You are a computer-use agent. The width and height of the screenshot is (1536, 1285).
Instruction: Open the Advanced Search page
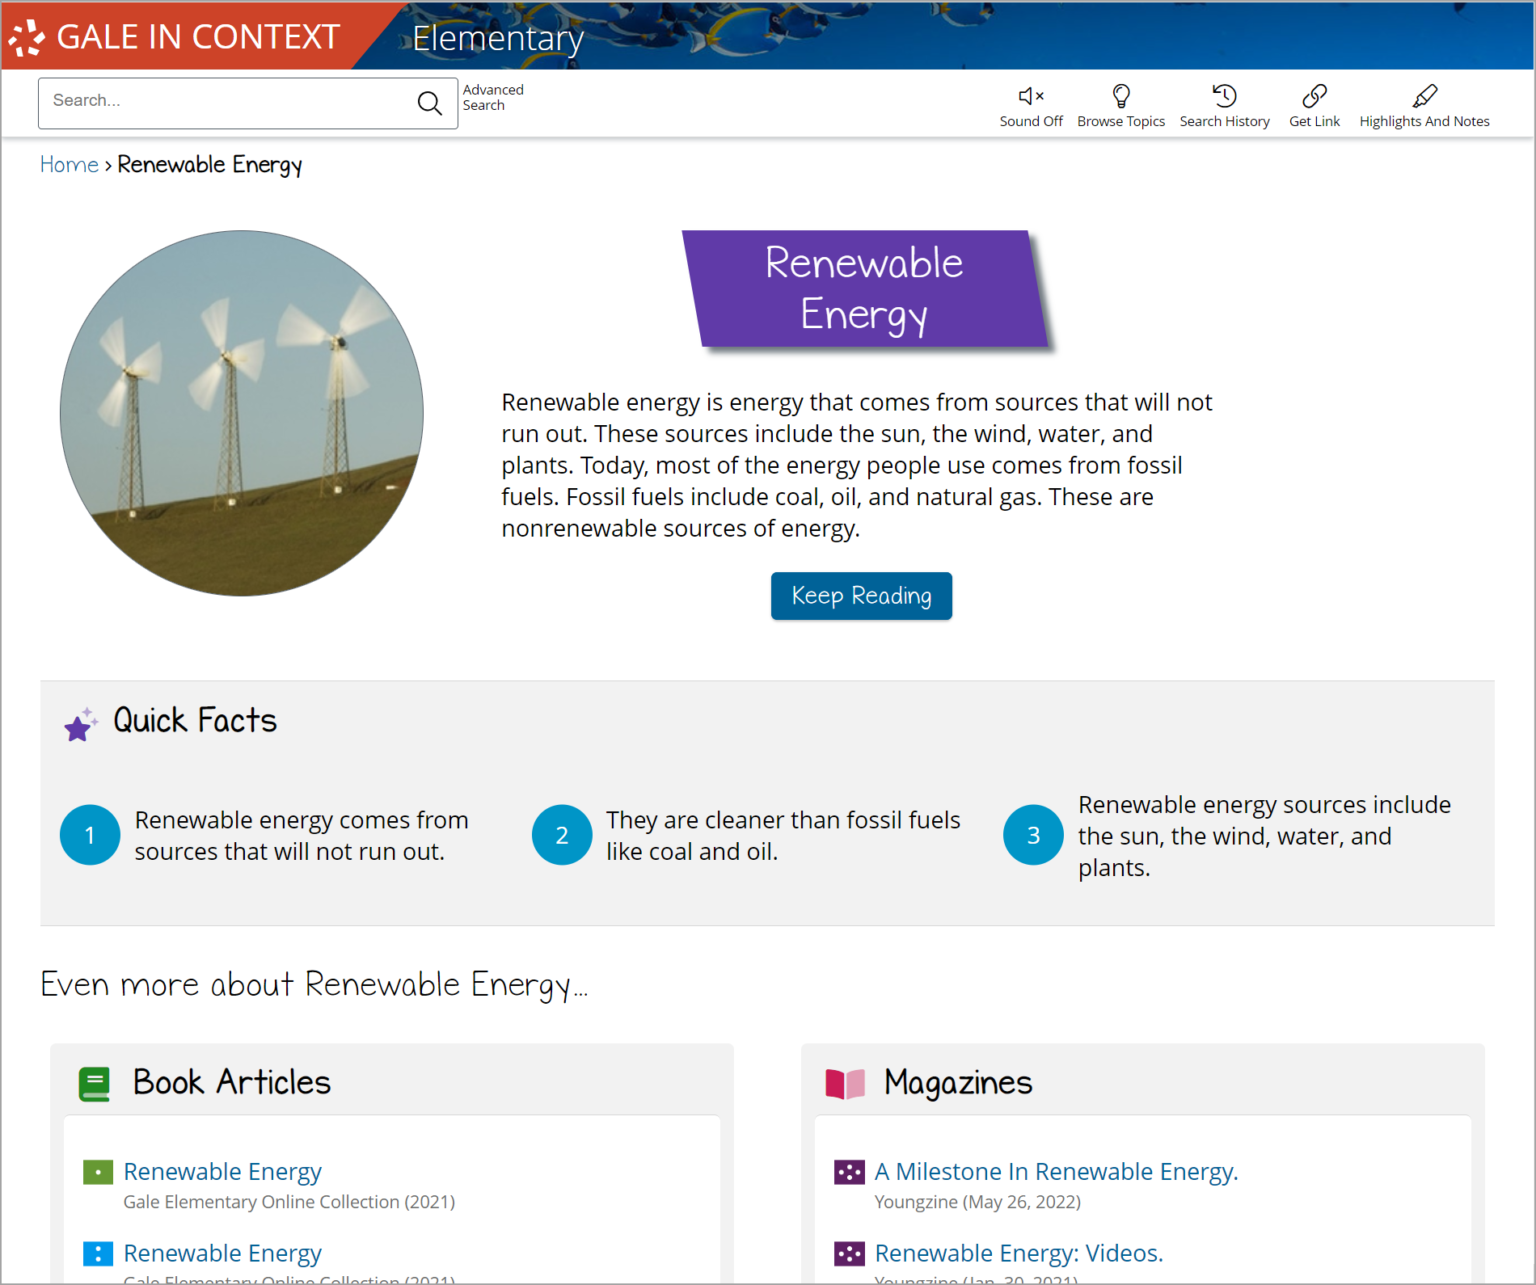[492, 96]
